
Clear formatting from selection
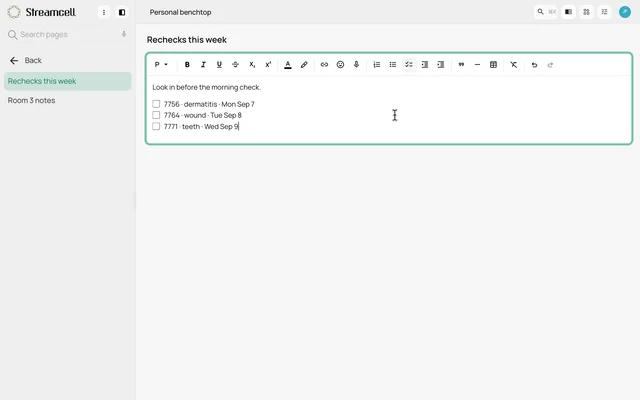(x=513, y=64)
